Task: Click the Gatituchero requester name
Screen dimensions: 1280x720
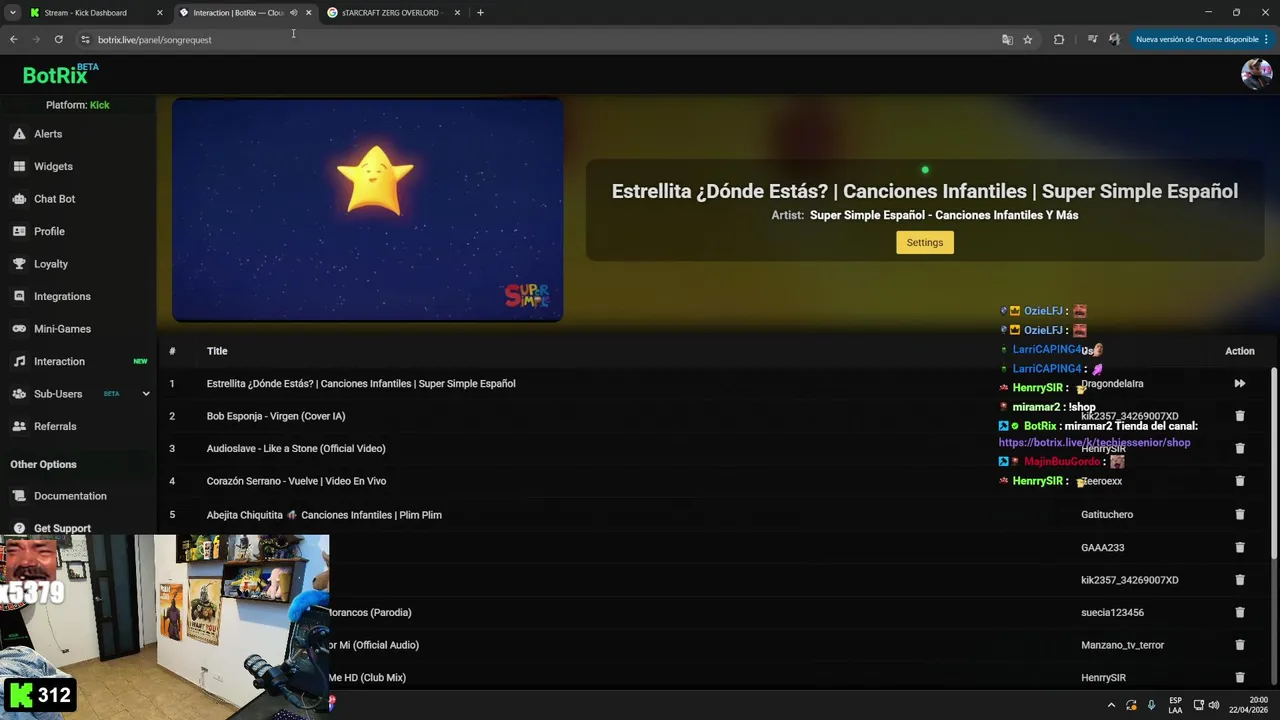Action: (x=1107, y=515)
